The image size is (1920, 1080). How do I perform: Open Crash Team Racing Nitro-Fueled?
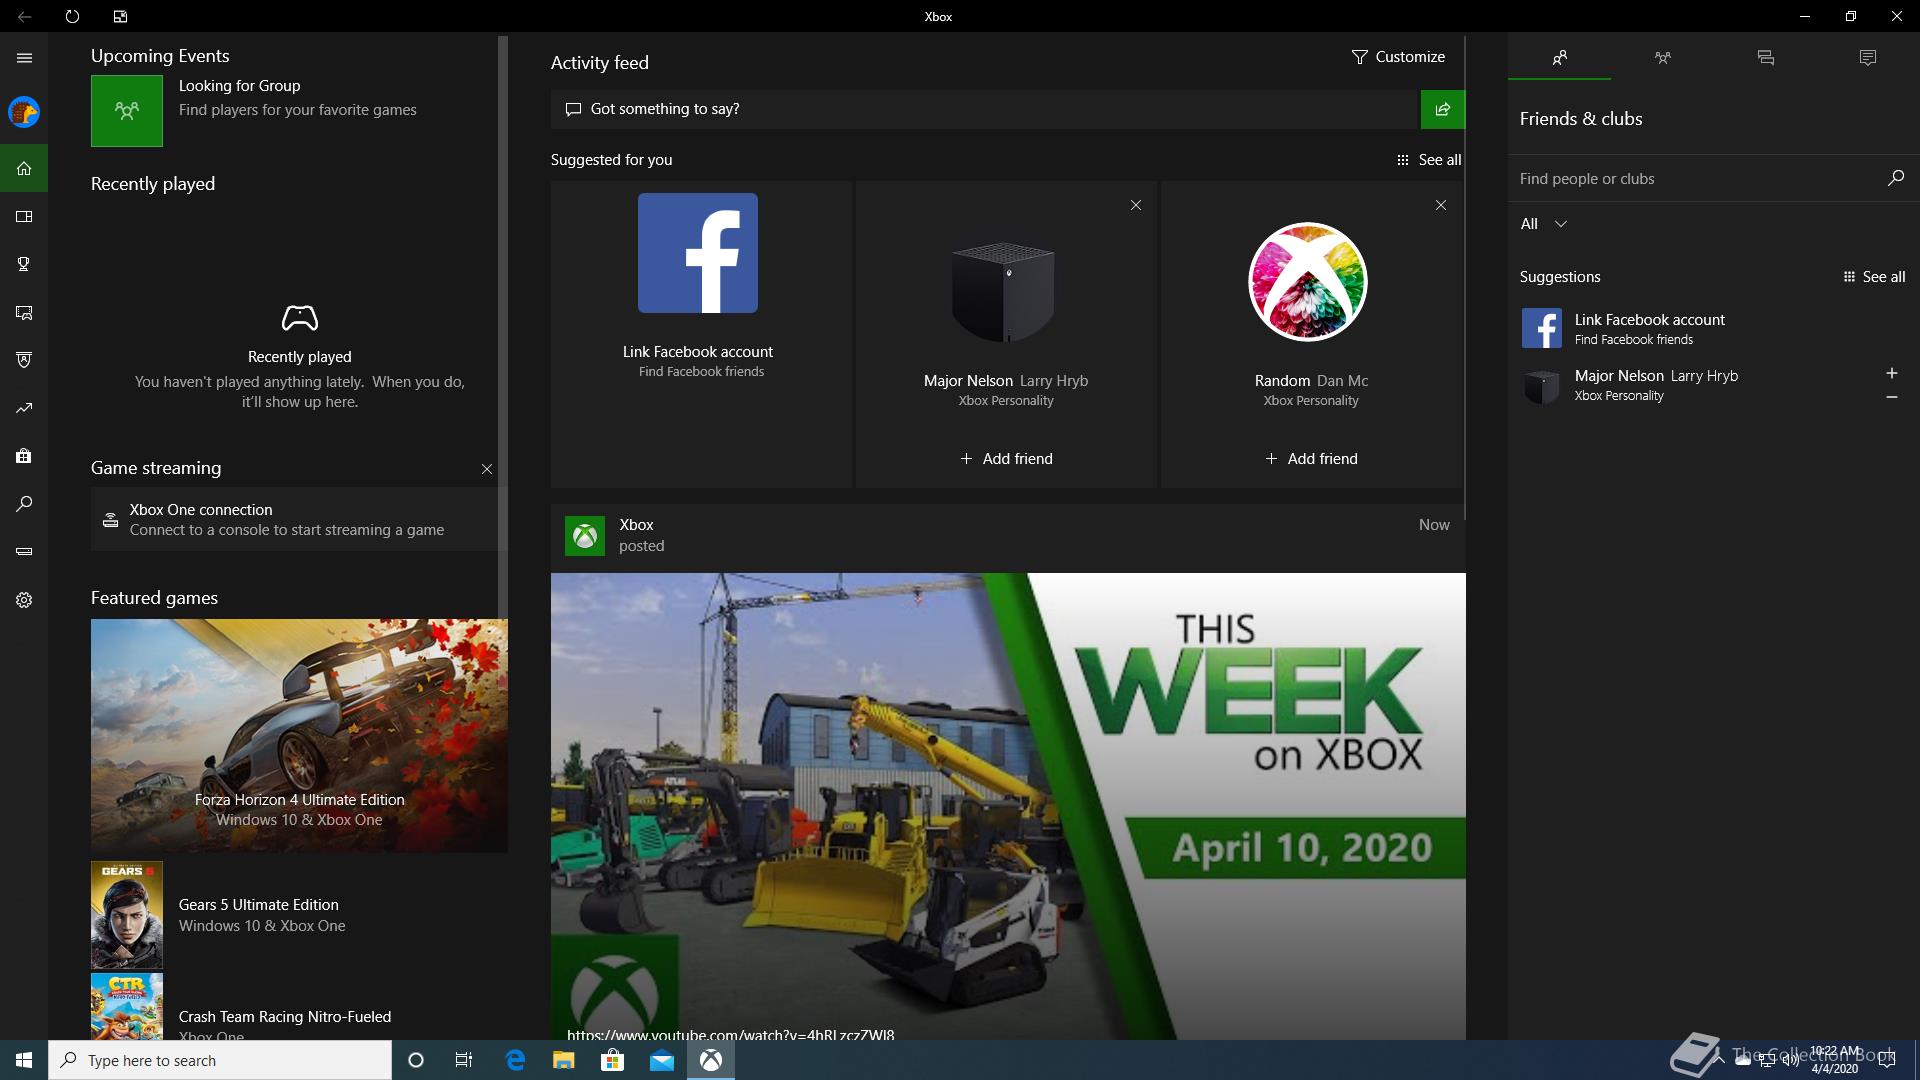[x=299, y=1007]
